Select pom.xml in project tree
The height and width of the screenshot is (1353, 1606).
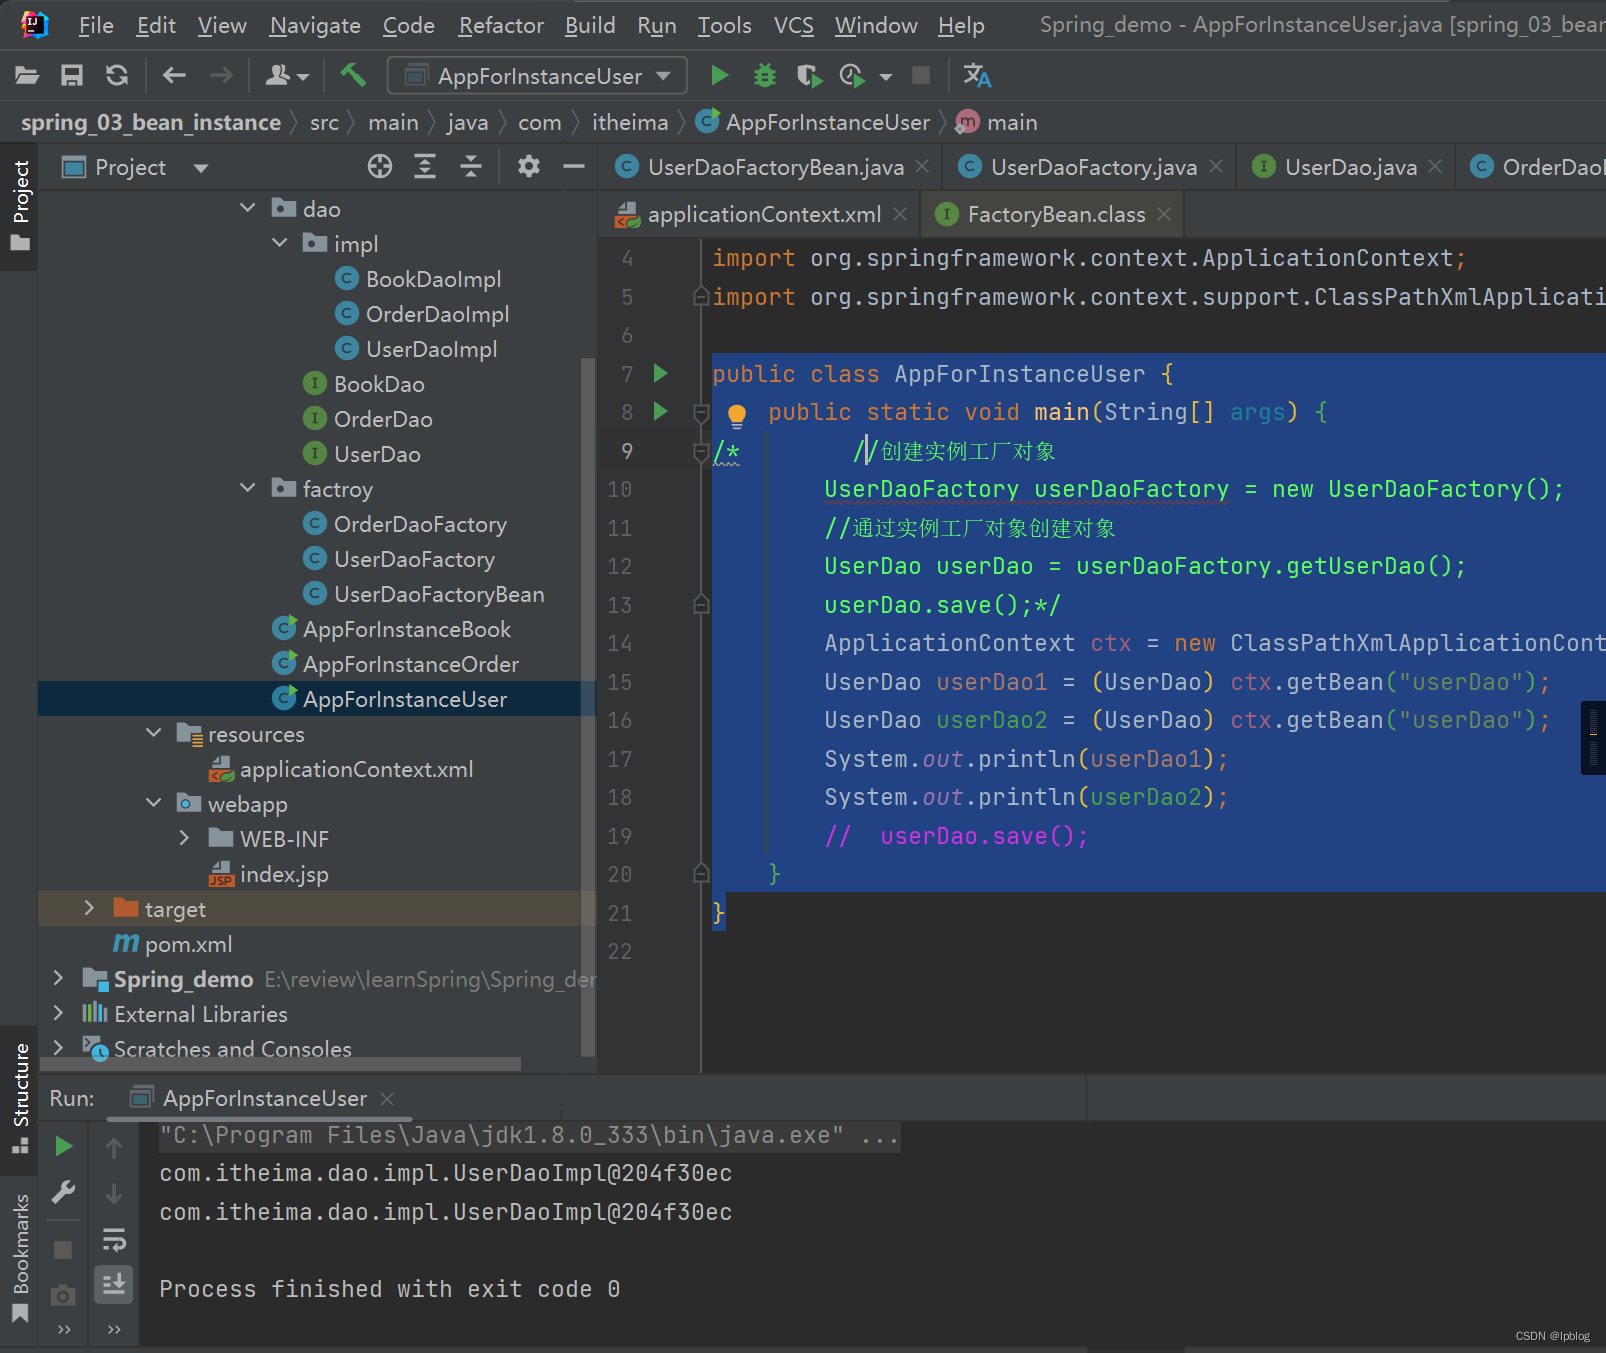(x=188, y=944)
